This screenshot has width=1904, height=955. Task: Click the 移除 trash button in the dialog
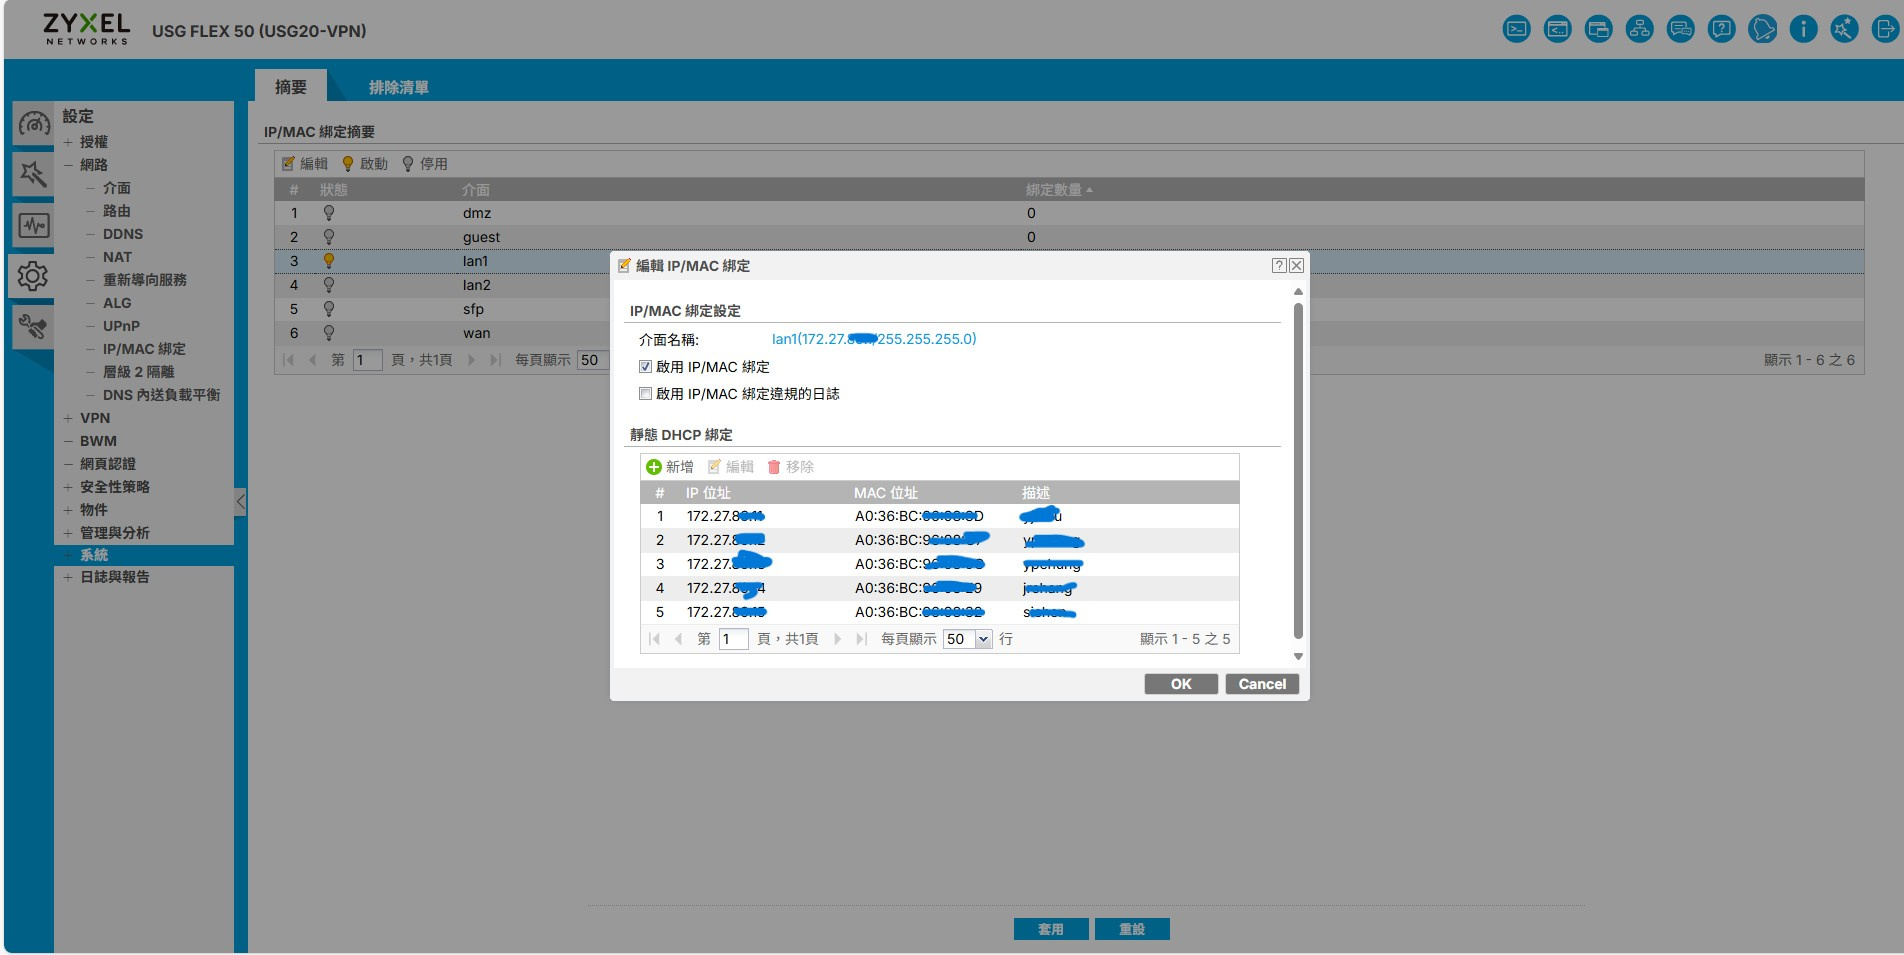point(790,467)
